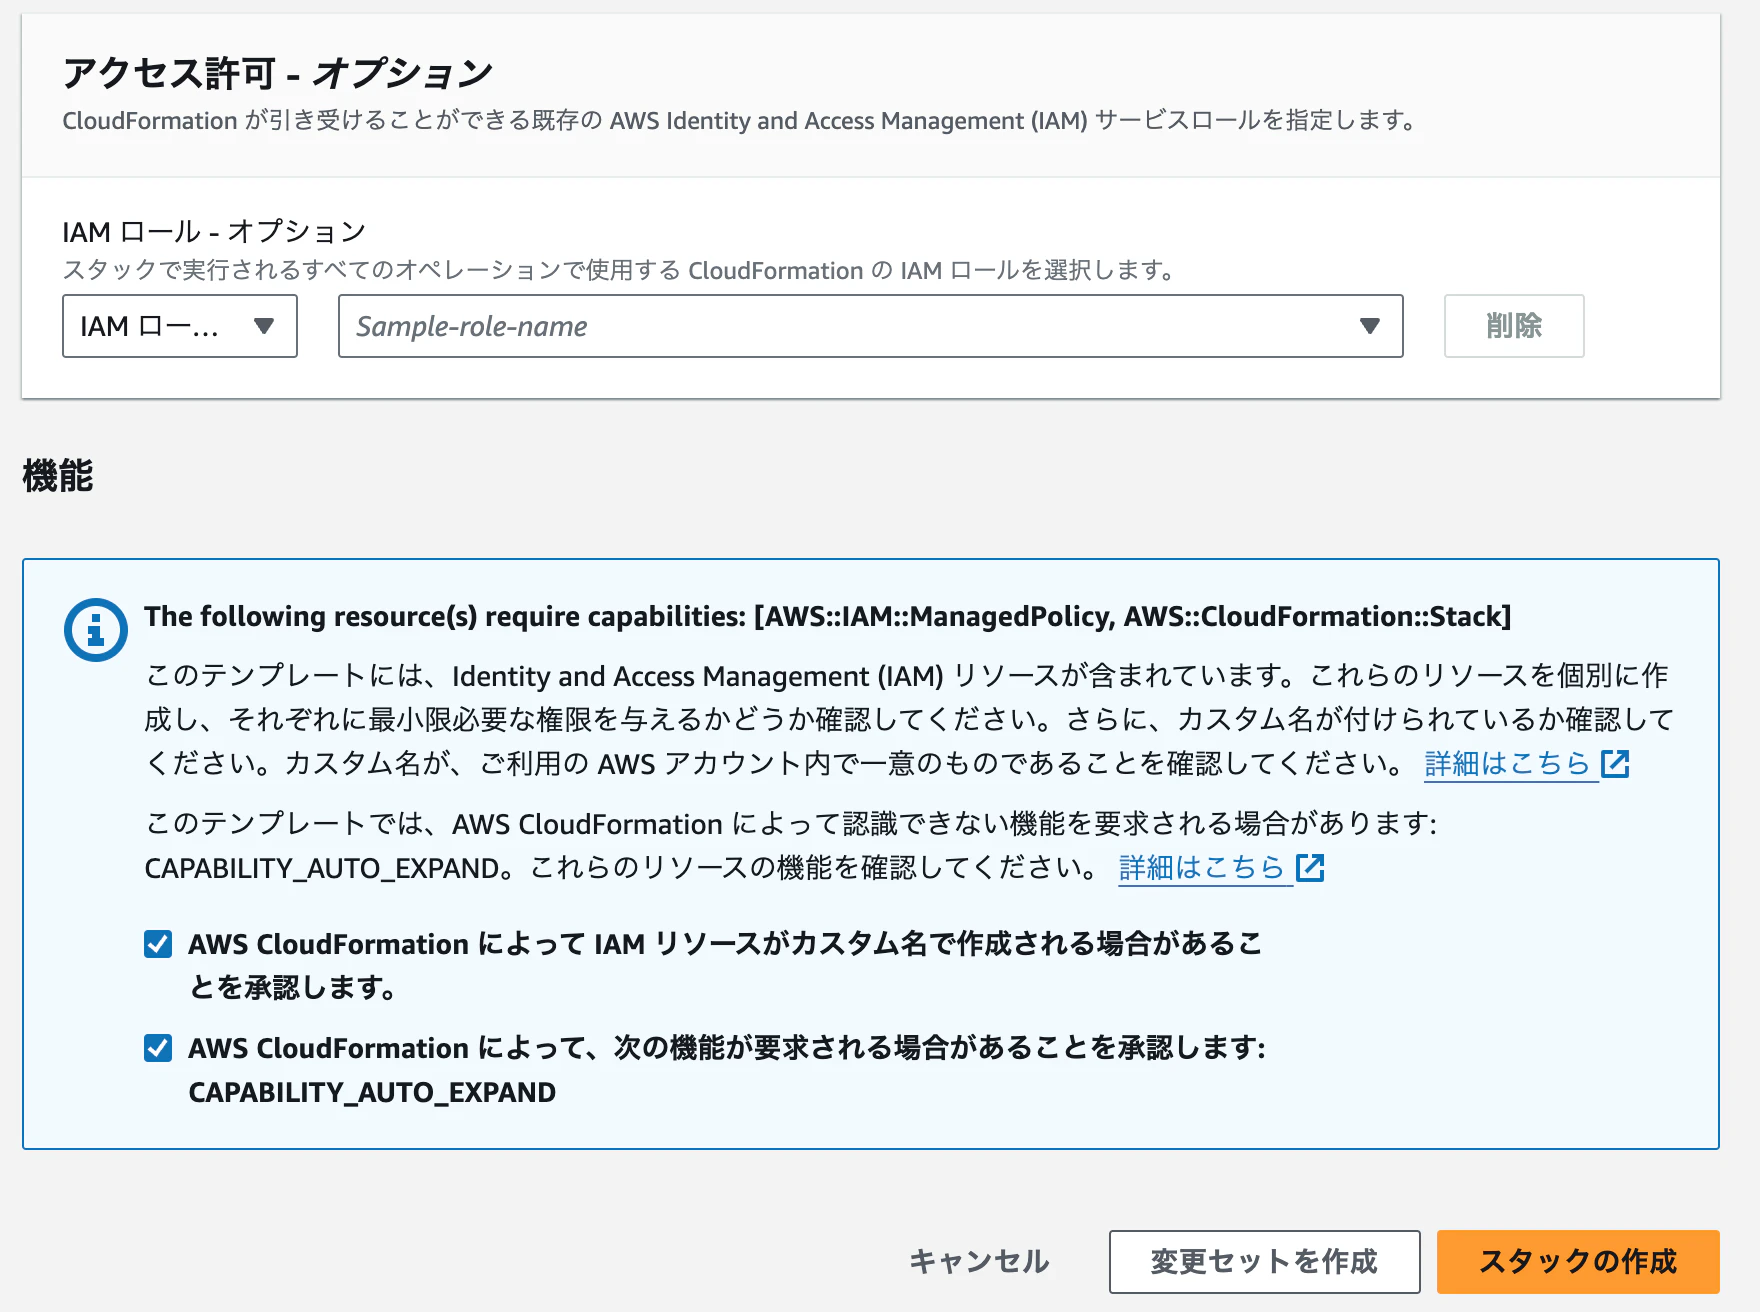Viewport: 1760px width, 1312px height.
Task: Click the IAM ロール - オプション label
Action: (214, 232)
